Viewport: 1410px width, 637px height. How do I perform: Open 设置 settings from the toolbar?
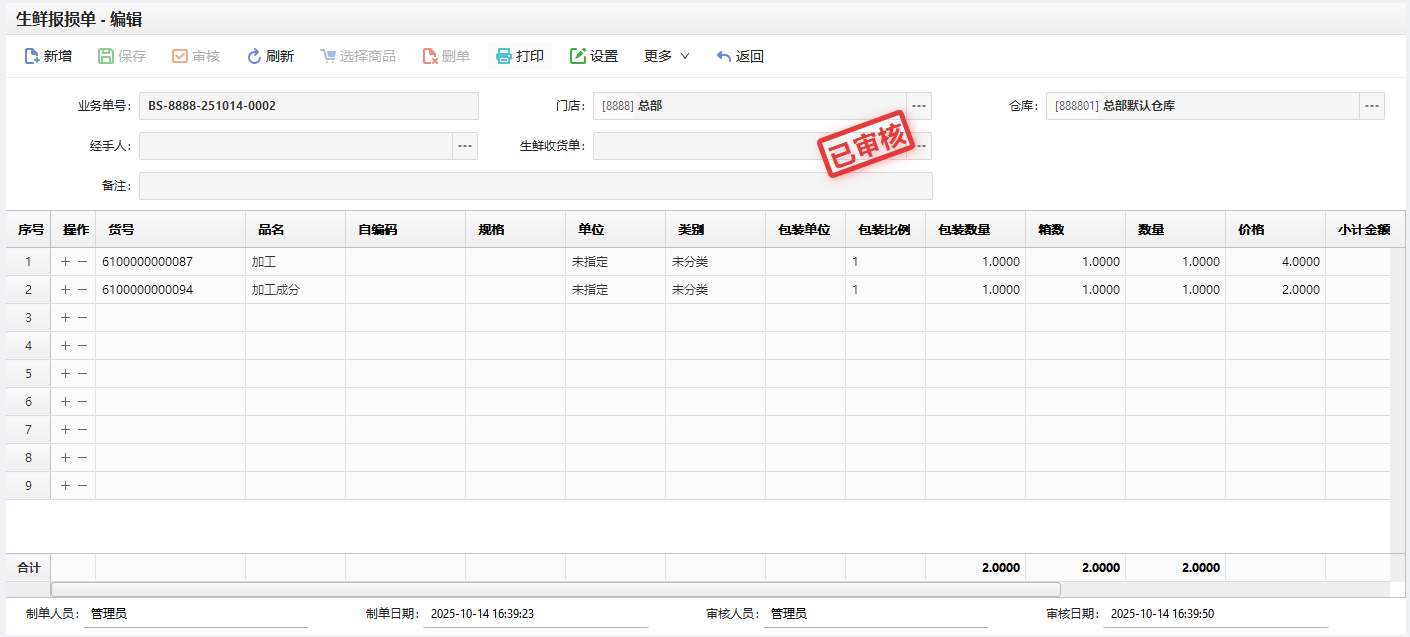point(578,57)
